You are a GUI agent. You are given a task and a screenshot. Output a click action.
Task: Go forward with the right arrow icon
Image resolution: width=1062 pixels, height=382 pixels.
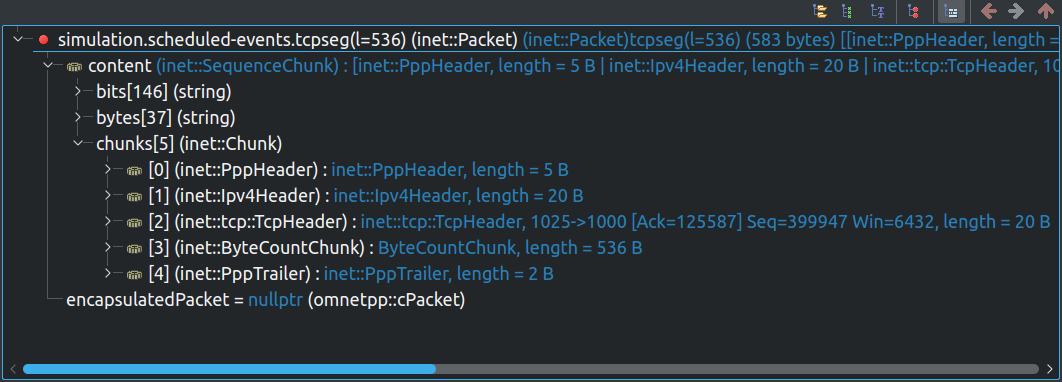1015,12
